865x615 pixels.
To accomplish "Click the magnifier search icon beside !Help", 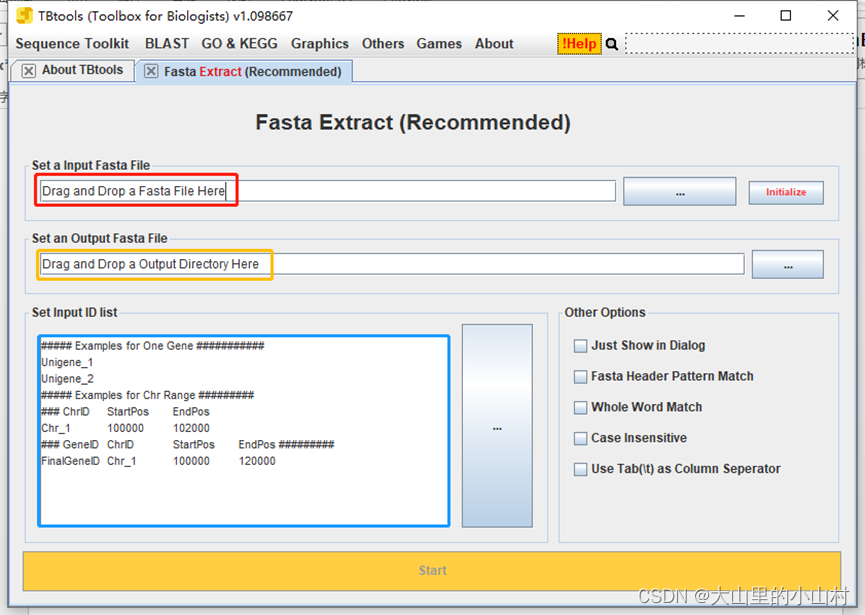I will [611, 44].
